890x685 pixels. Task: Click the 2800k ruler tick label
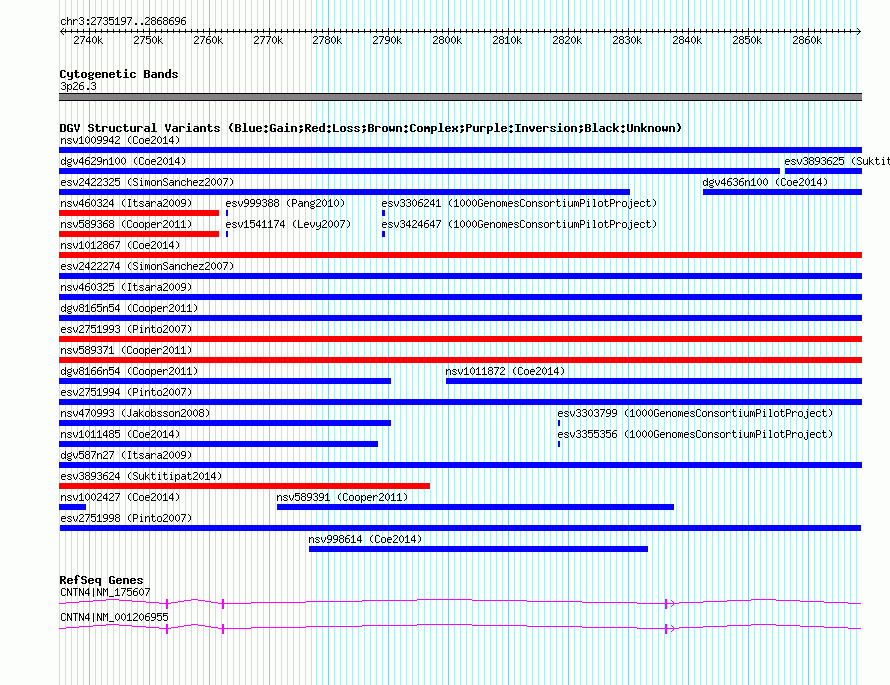click(447, 40)
